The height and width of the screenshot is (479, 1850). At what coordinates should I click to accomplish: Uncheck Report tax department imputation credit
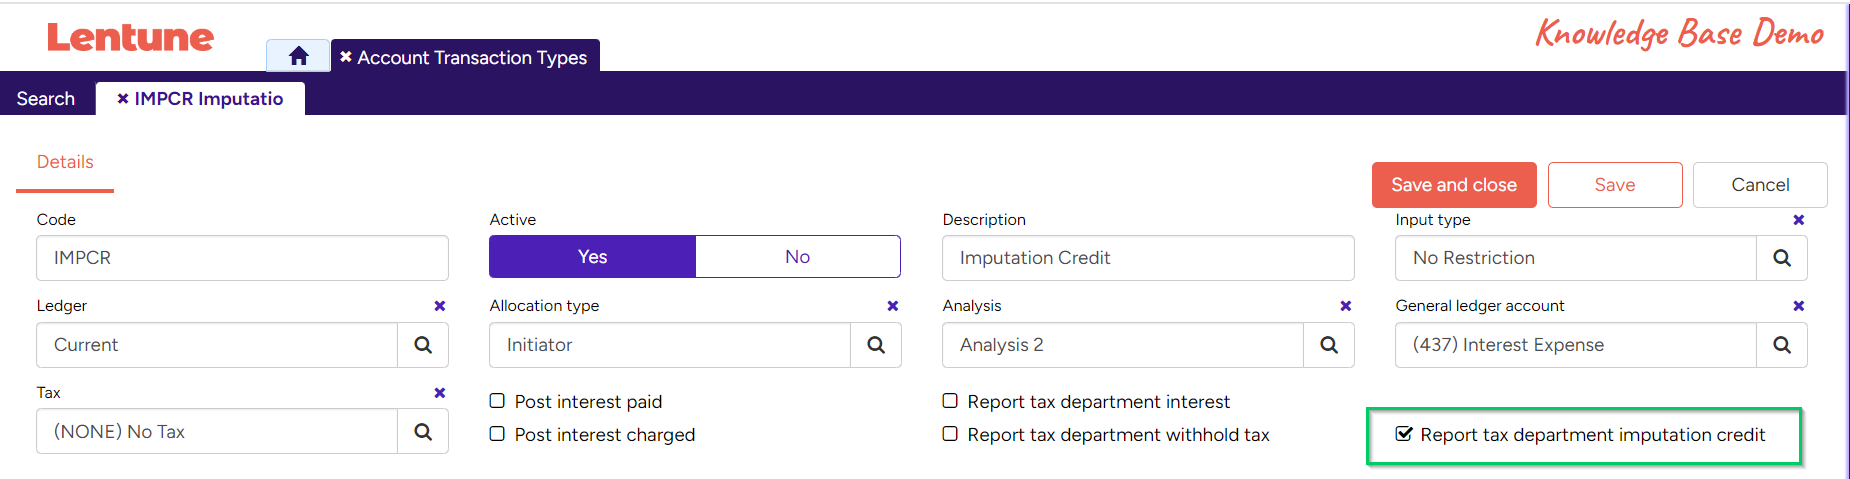click(x=1404, y=434)
